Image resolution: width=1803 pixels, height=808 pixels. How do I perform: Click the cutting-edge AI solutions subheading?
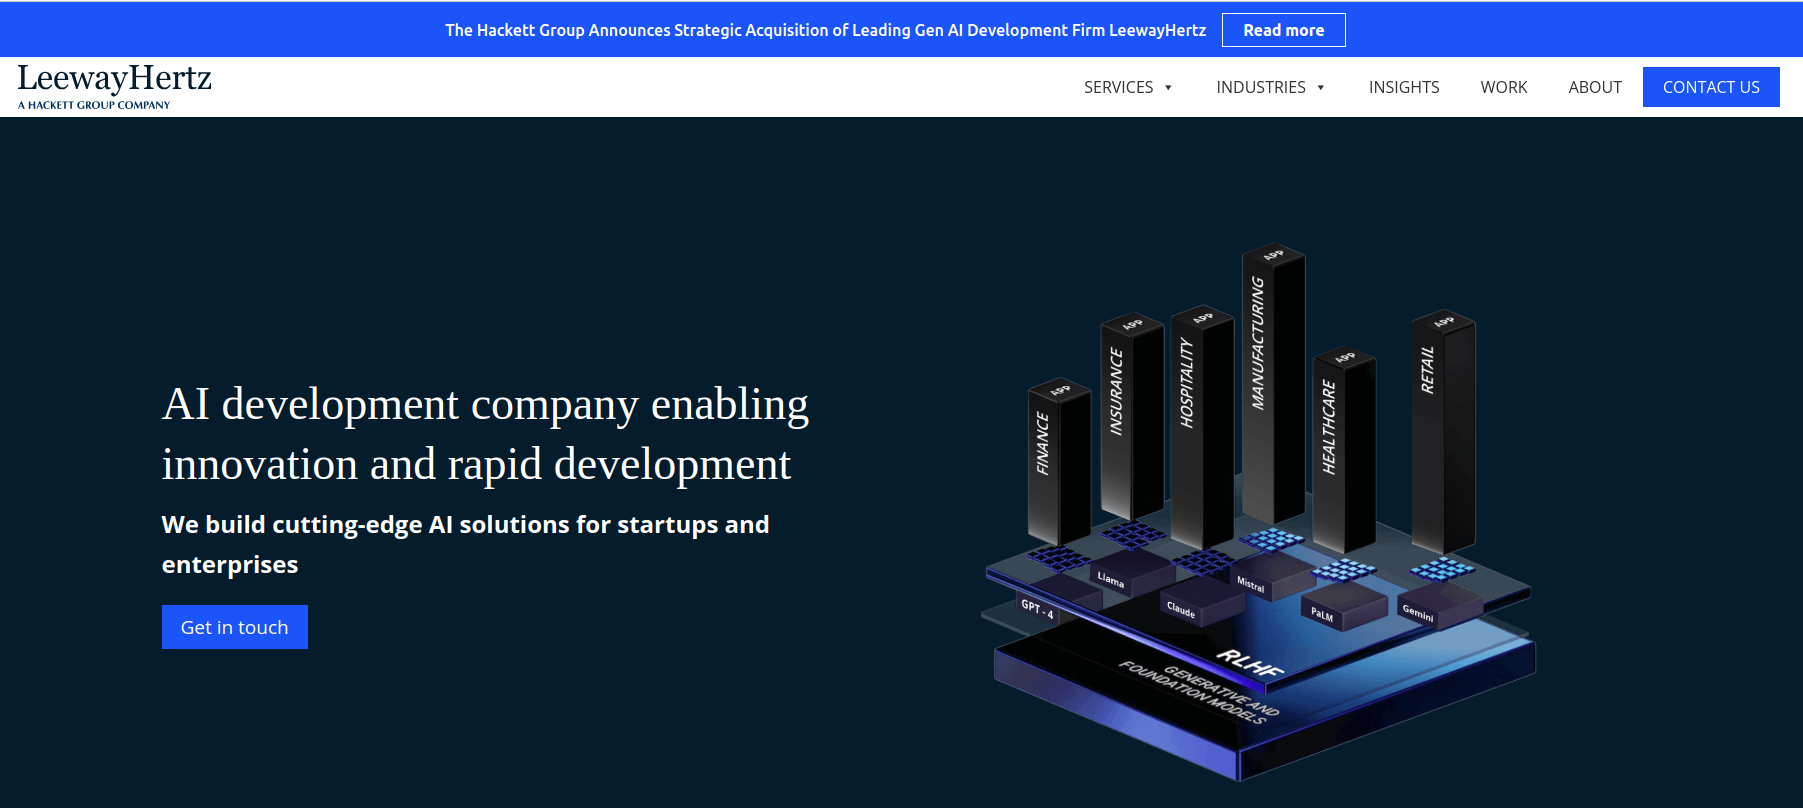tap(465, 544)
